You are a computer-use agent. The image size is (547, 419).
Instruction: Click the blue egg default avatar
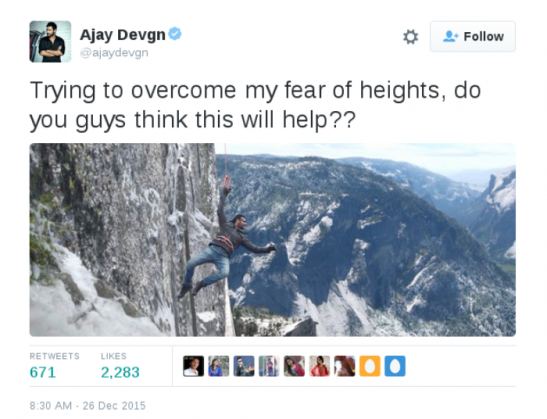click(x=395, y=366)
